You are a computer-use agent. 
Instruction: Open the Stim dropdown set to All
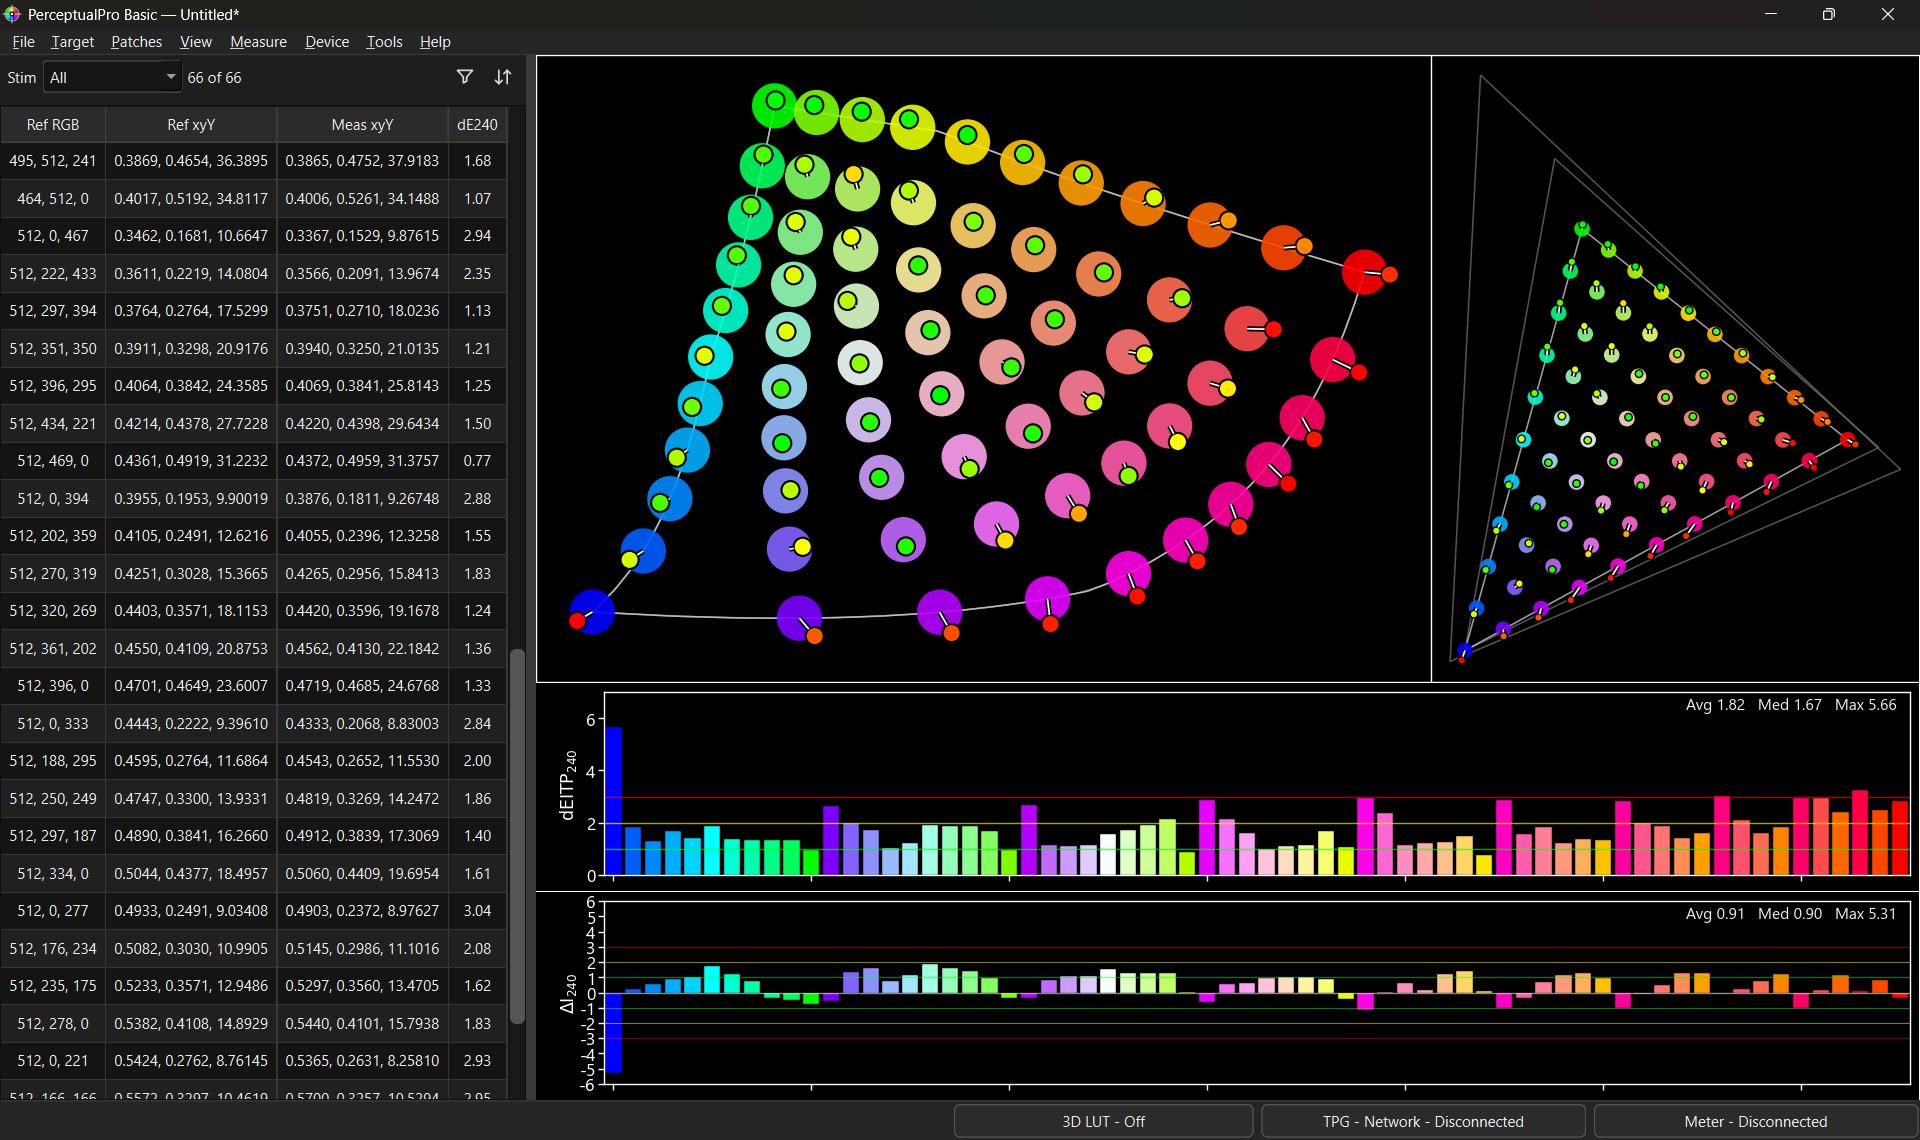pos(112,77)
